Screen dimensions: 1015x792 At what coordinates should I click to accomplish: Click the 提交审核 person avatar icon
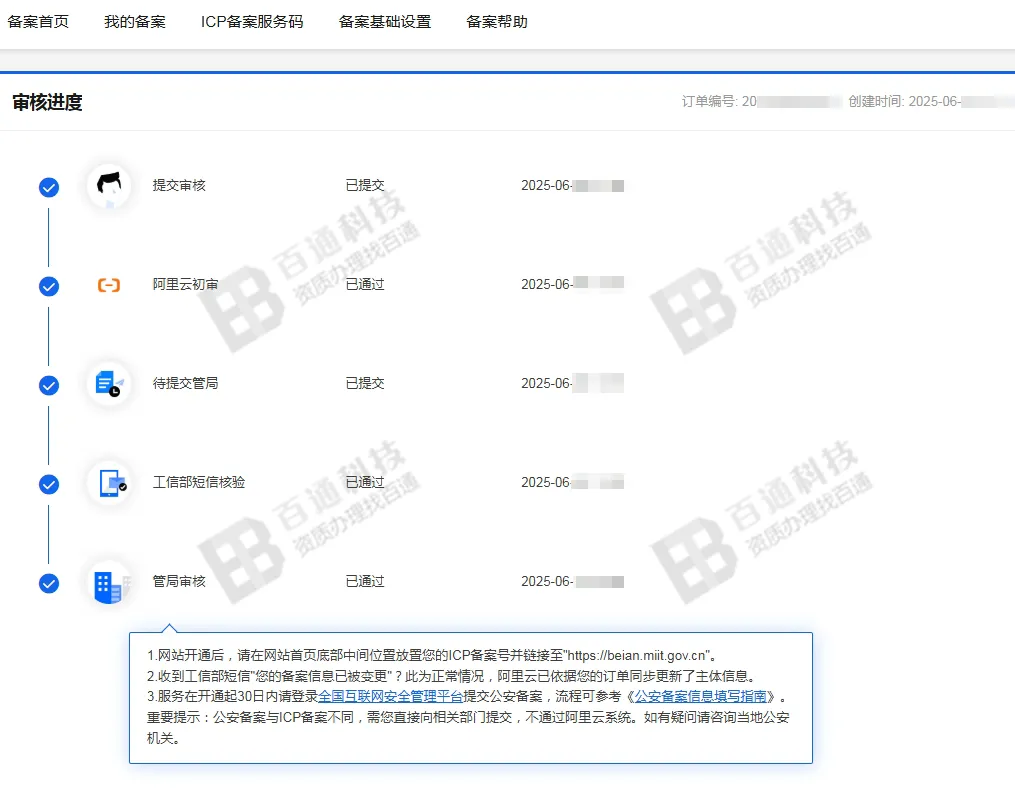coord(109,186)
